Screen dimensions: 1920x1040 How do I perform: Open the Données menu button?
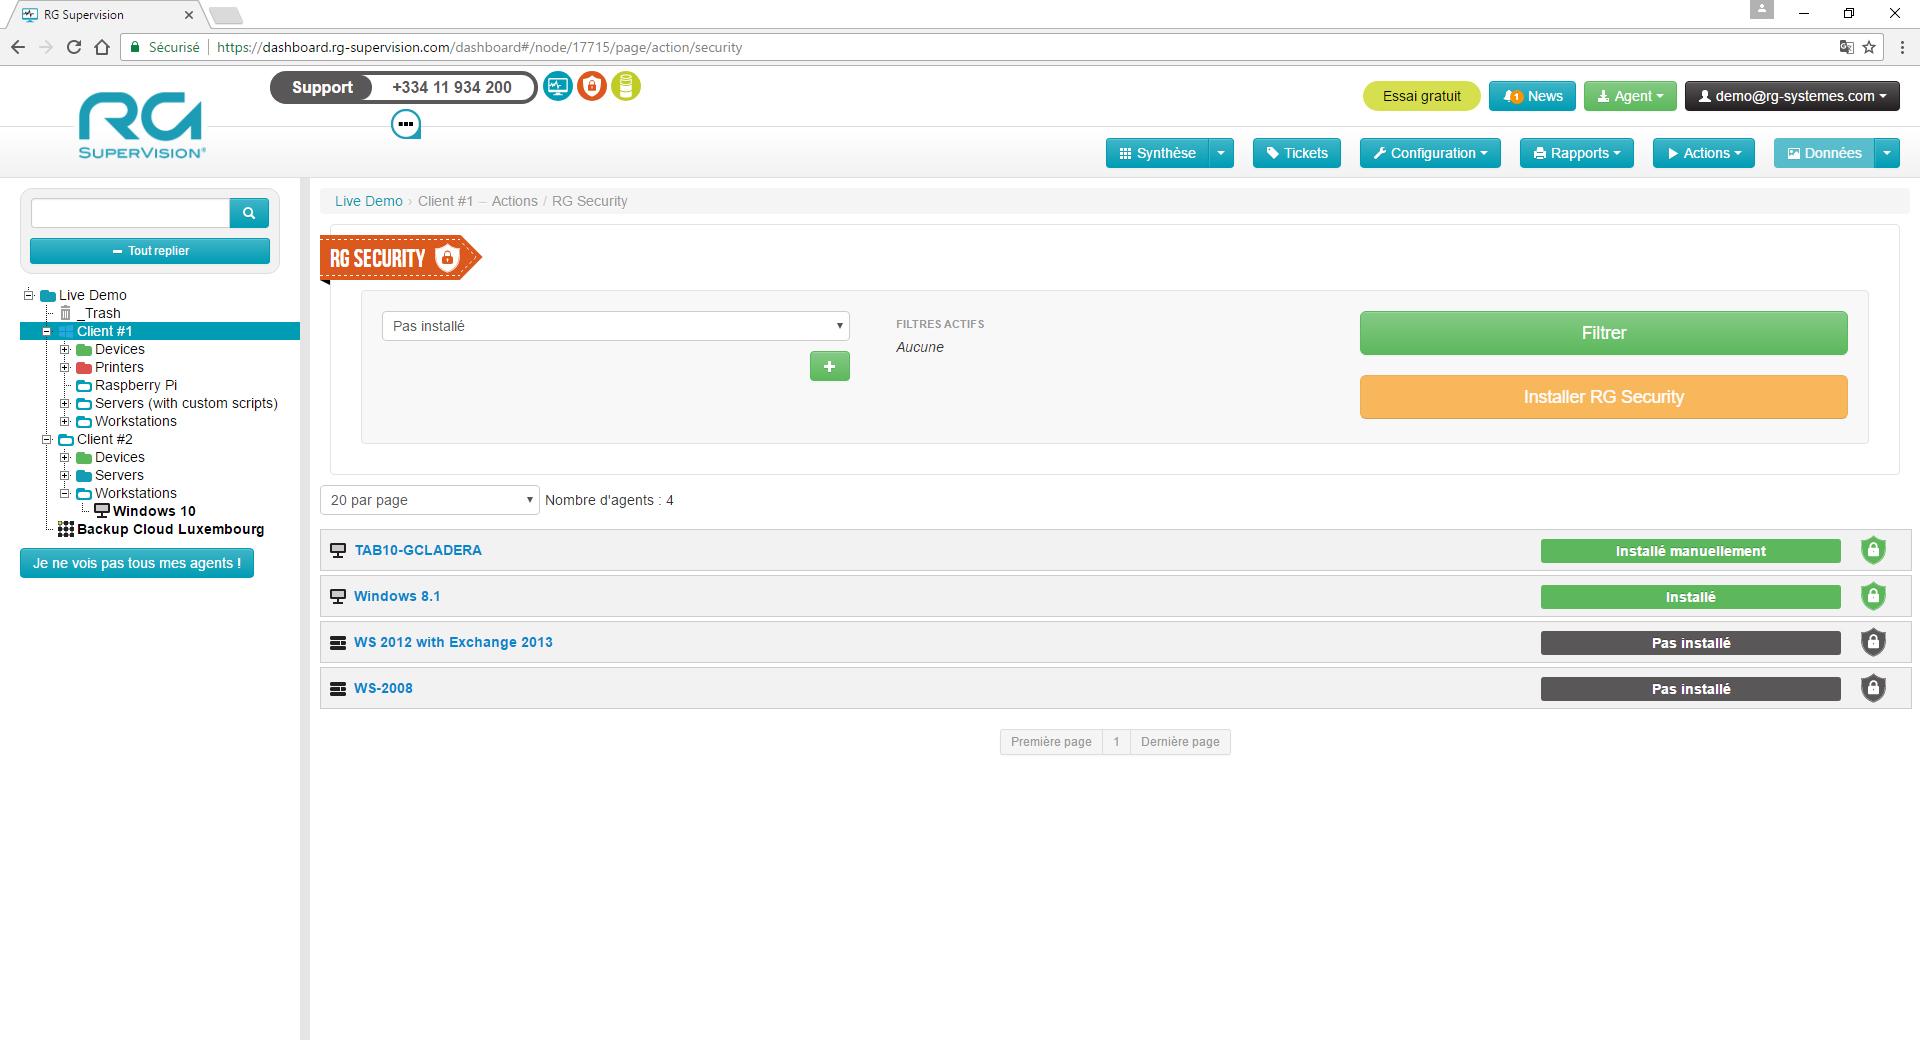[x=1824, y=153]
